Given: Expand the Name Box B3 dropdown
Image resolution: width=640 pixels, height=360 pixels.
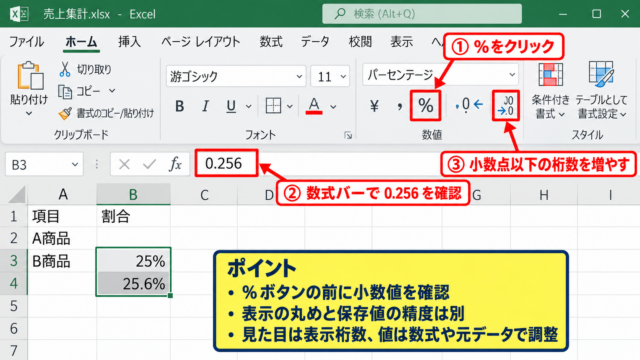Looking at the screenshot, I should (75, 164).
